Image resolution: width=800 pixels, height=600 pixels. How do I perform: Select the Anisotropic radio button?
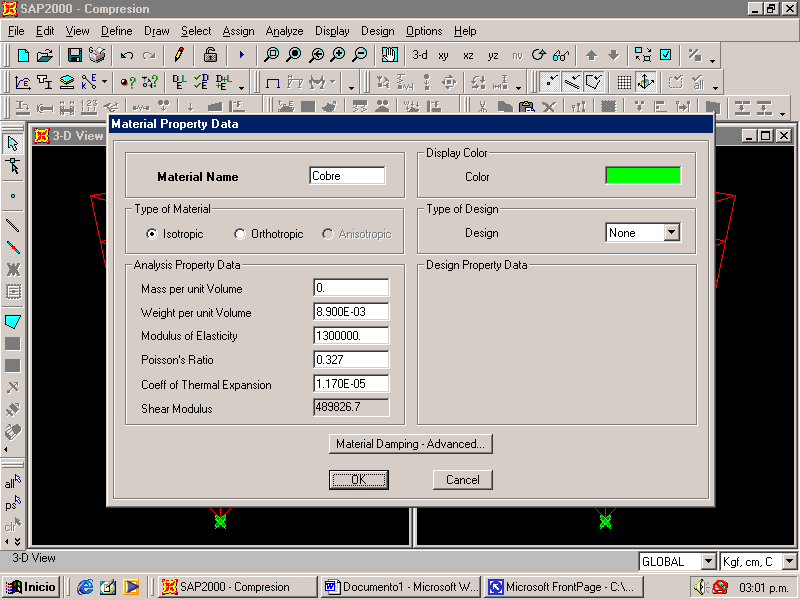point(328,234)
